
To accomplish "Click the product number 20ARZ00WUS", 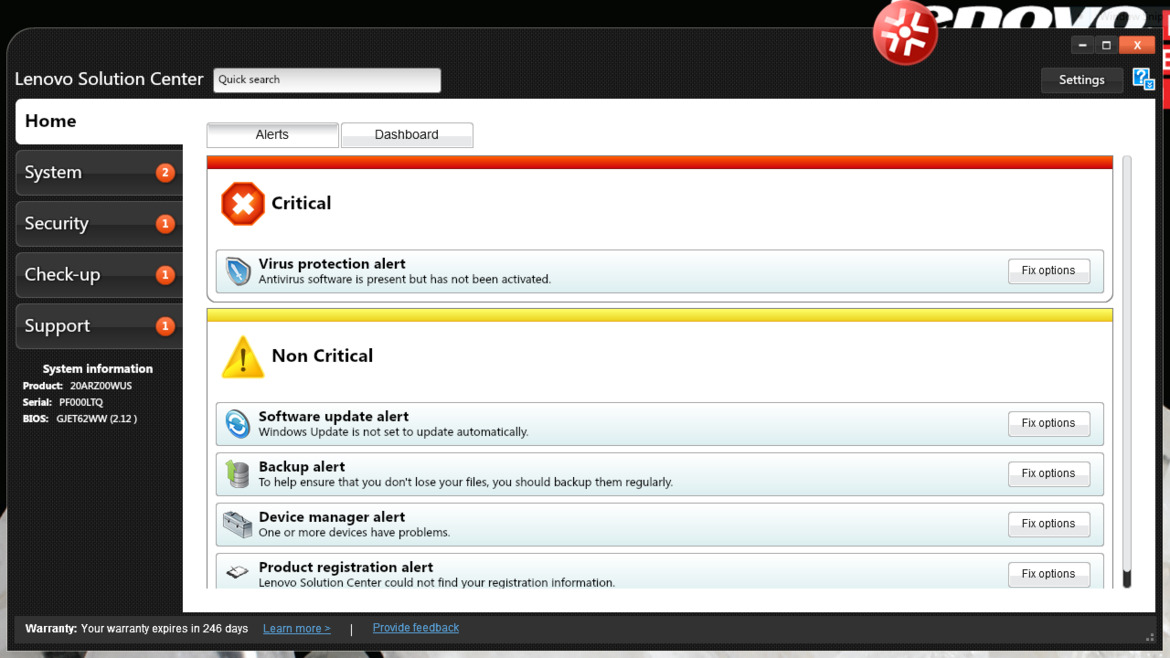I will click(101, 386).
